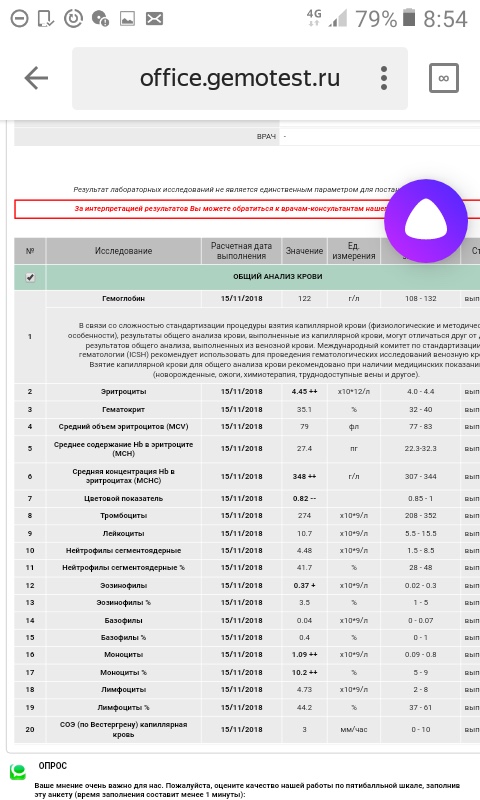Tap СОЭ (по Вестергрену) капиллярная кровь
The image size is (480, 800).
123,730
